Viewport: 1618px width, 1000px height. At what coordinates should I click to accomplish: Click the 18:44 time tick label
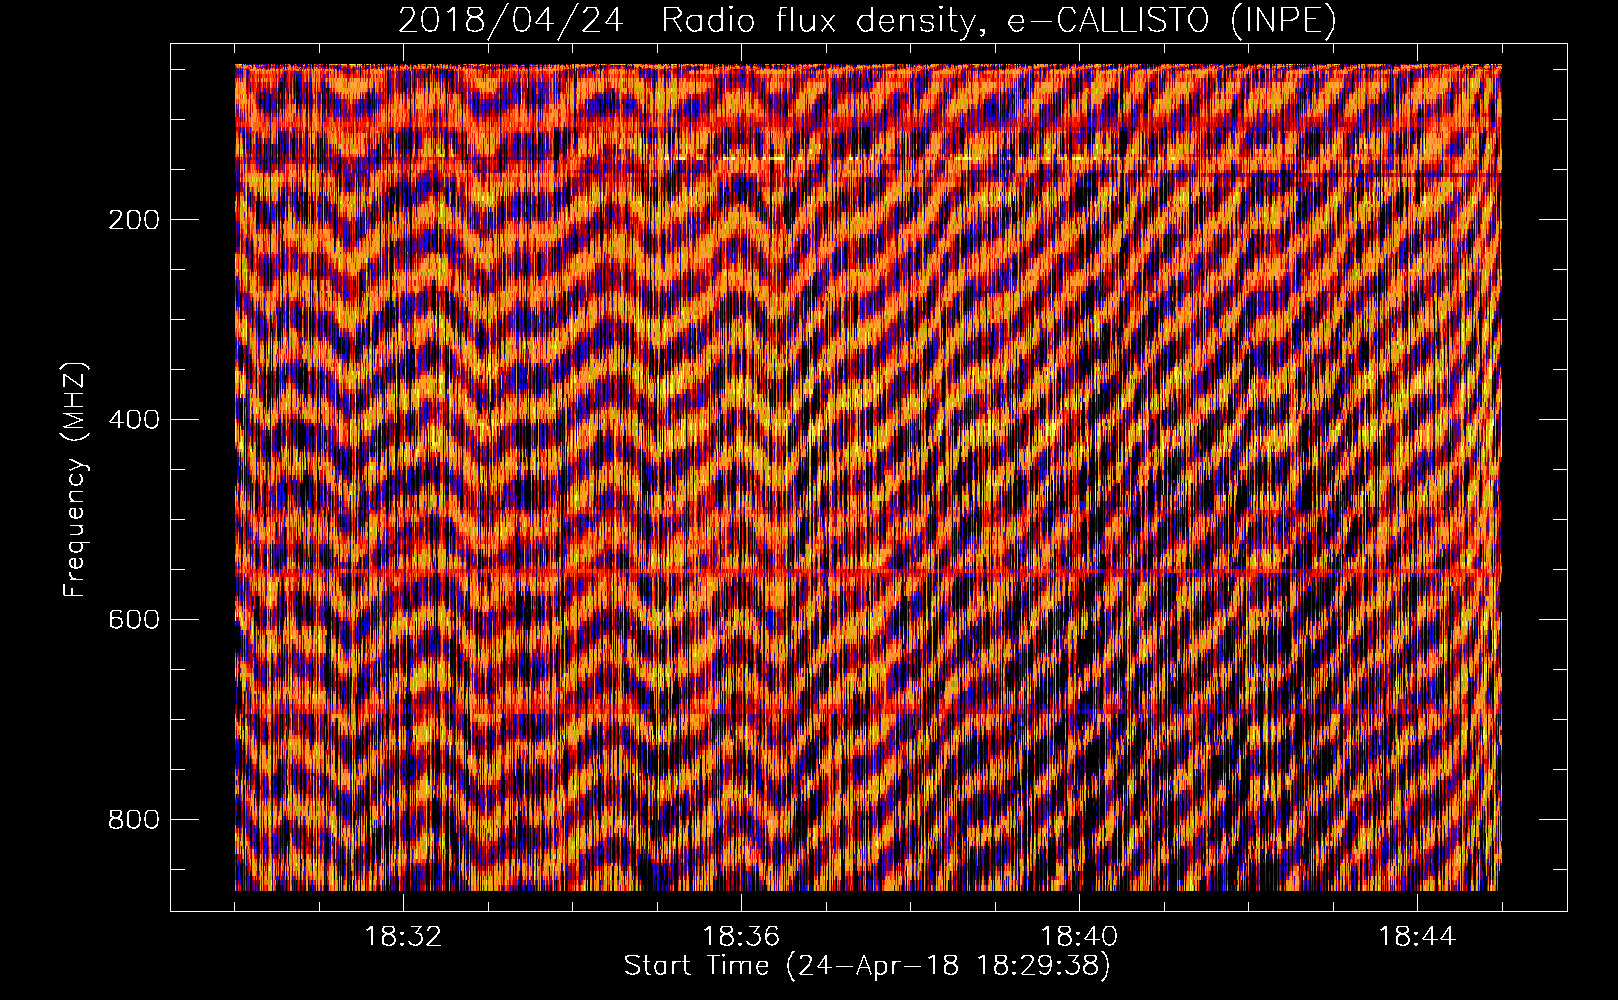pyautogui.click(x=1417, y=937)
